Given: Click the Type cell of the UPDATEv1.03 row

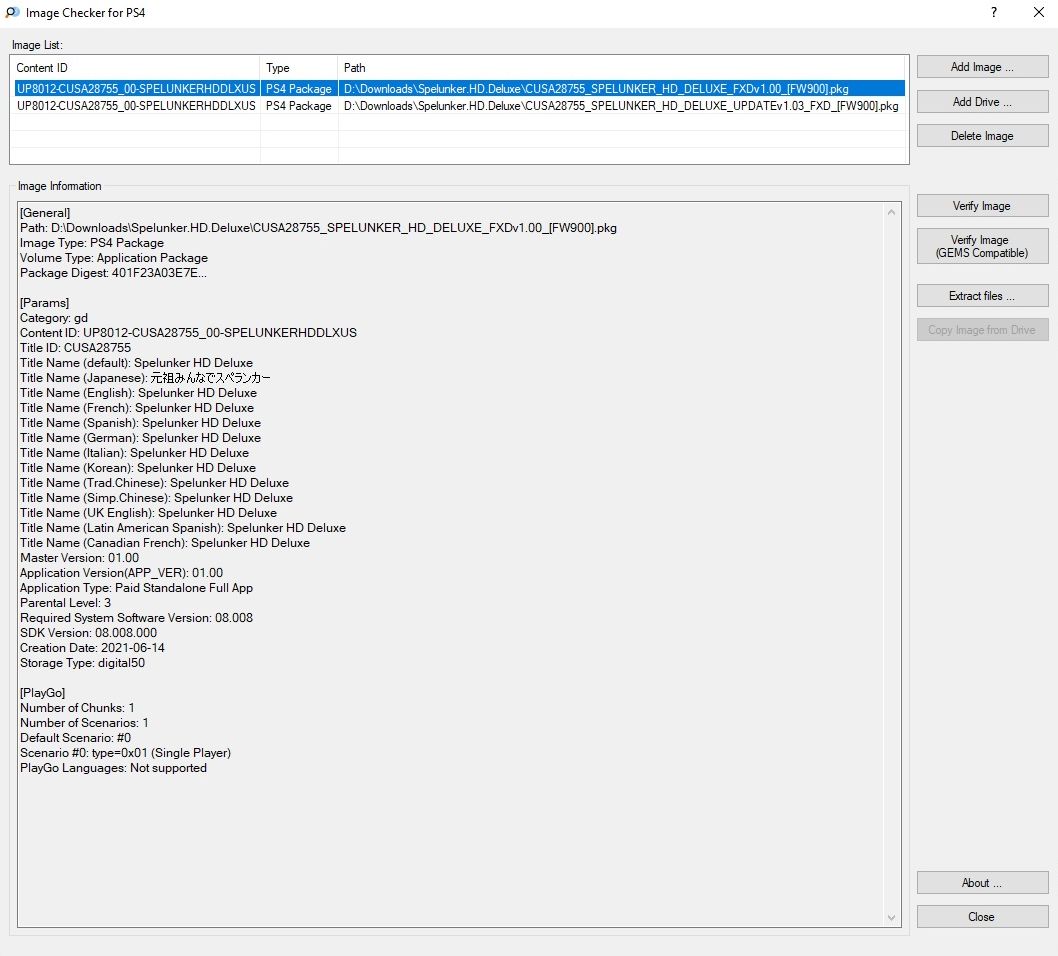Looking at the screenshot, I should click(x=298, y=106).
